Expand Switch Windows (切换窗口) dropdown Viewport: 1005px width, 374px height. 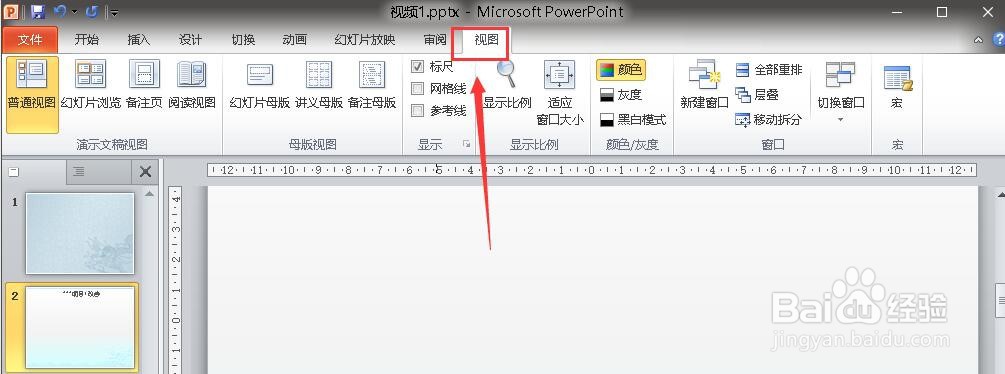click(x=840, y=94)
